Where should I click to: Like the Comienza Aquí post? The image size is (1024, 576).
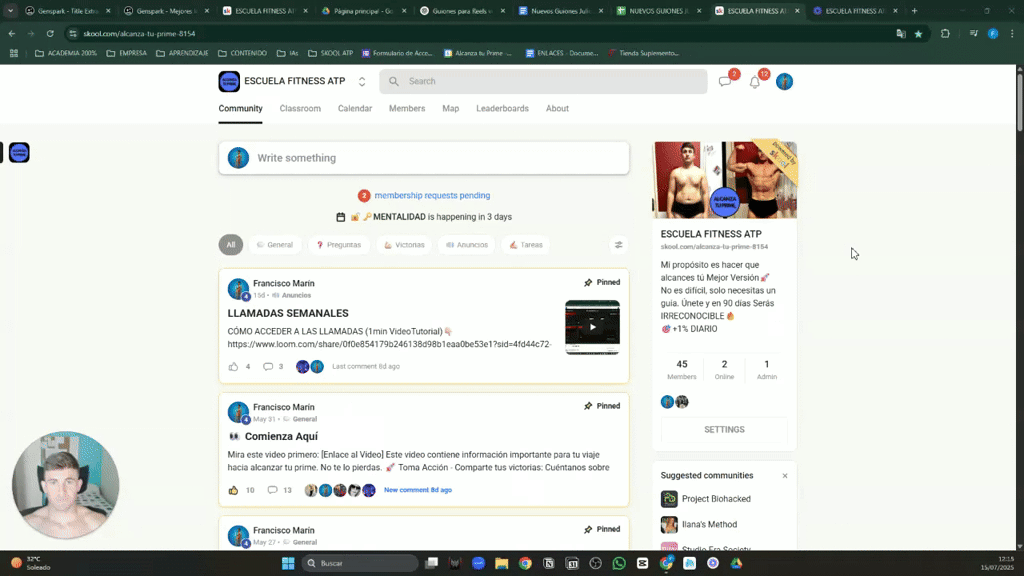click(x=233, y=490)
